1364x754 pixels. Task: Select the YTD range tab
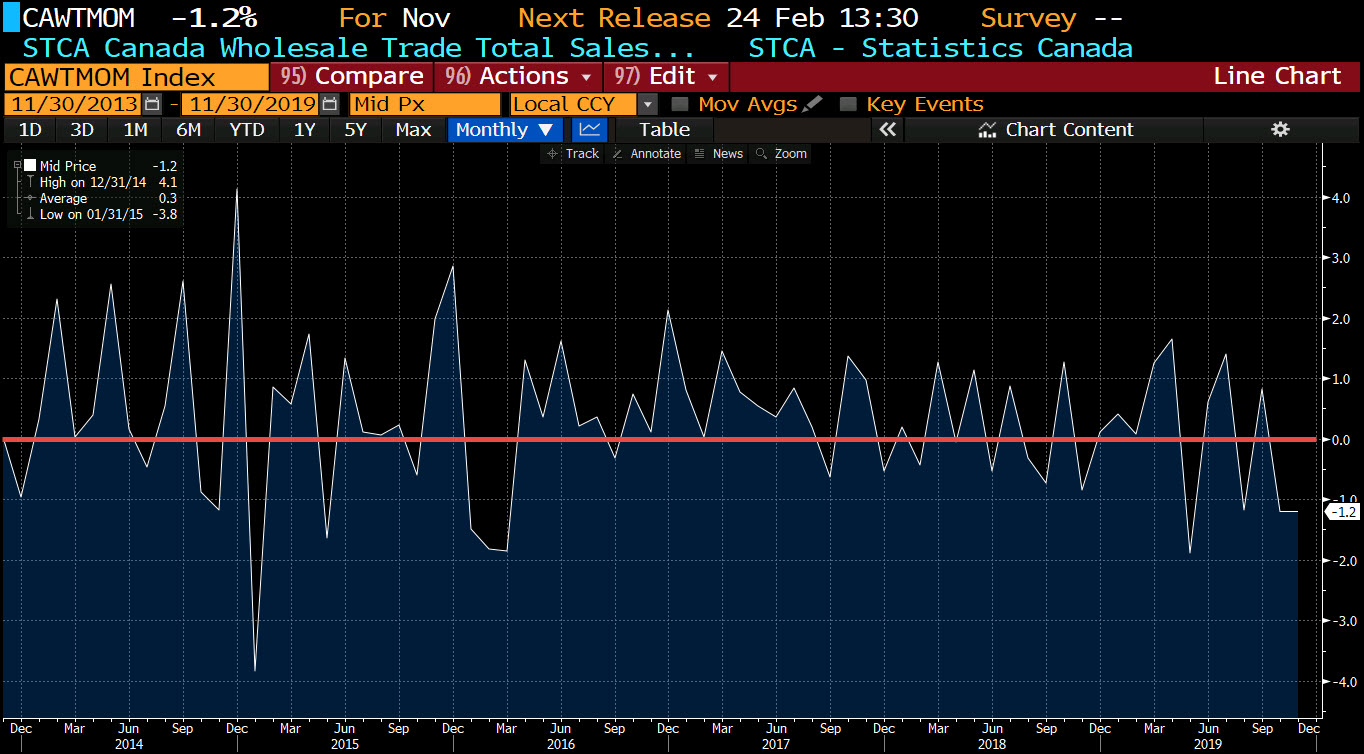(246, 129)
